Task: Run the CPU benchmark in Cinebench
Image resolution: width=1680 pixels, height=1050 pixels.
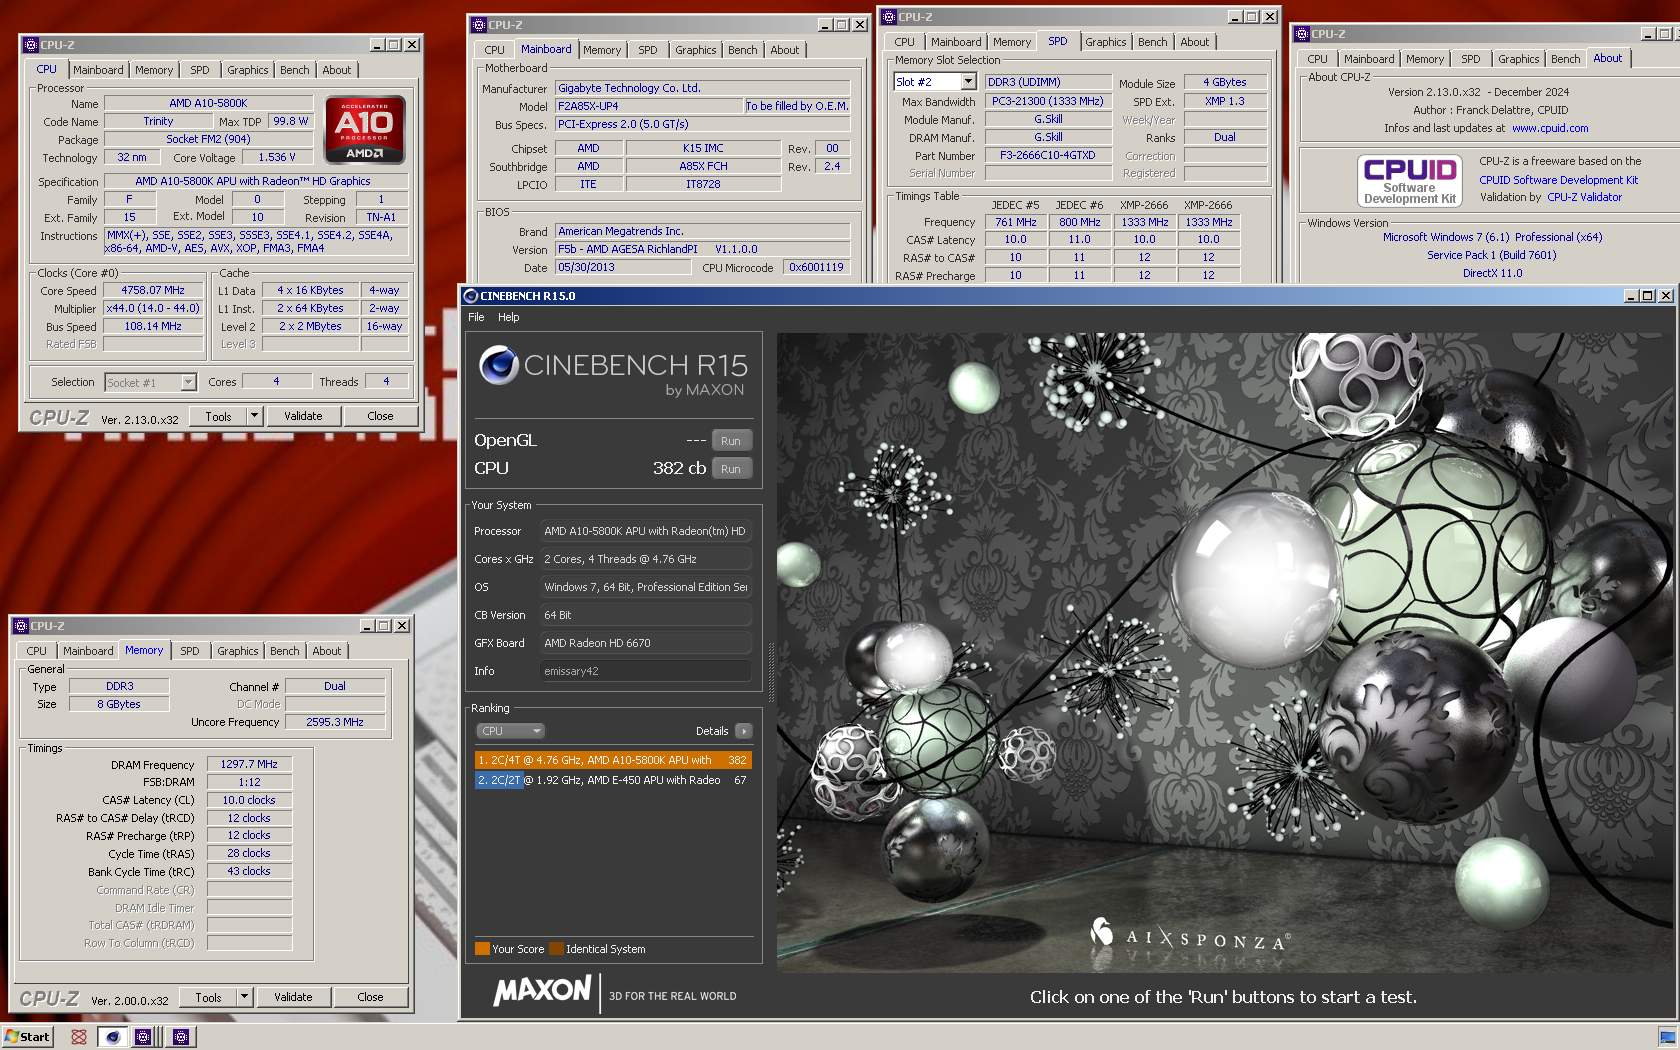Action: (731, 469)
